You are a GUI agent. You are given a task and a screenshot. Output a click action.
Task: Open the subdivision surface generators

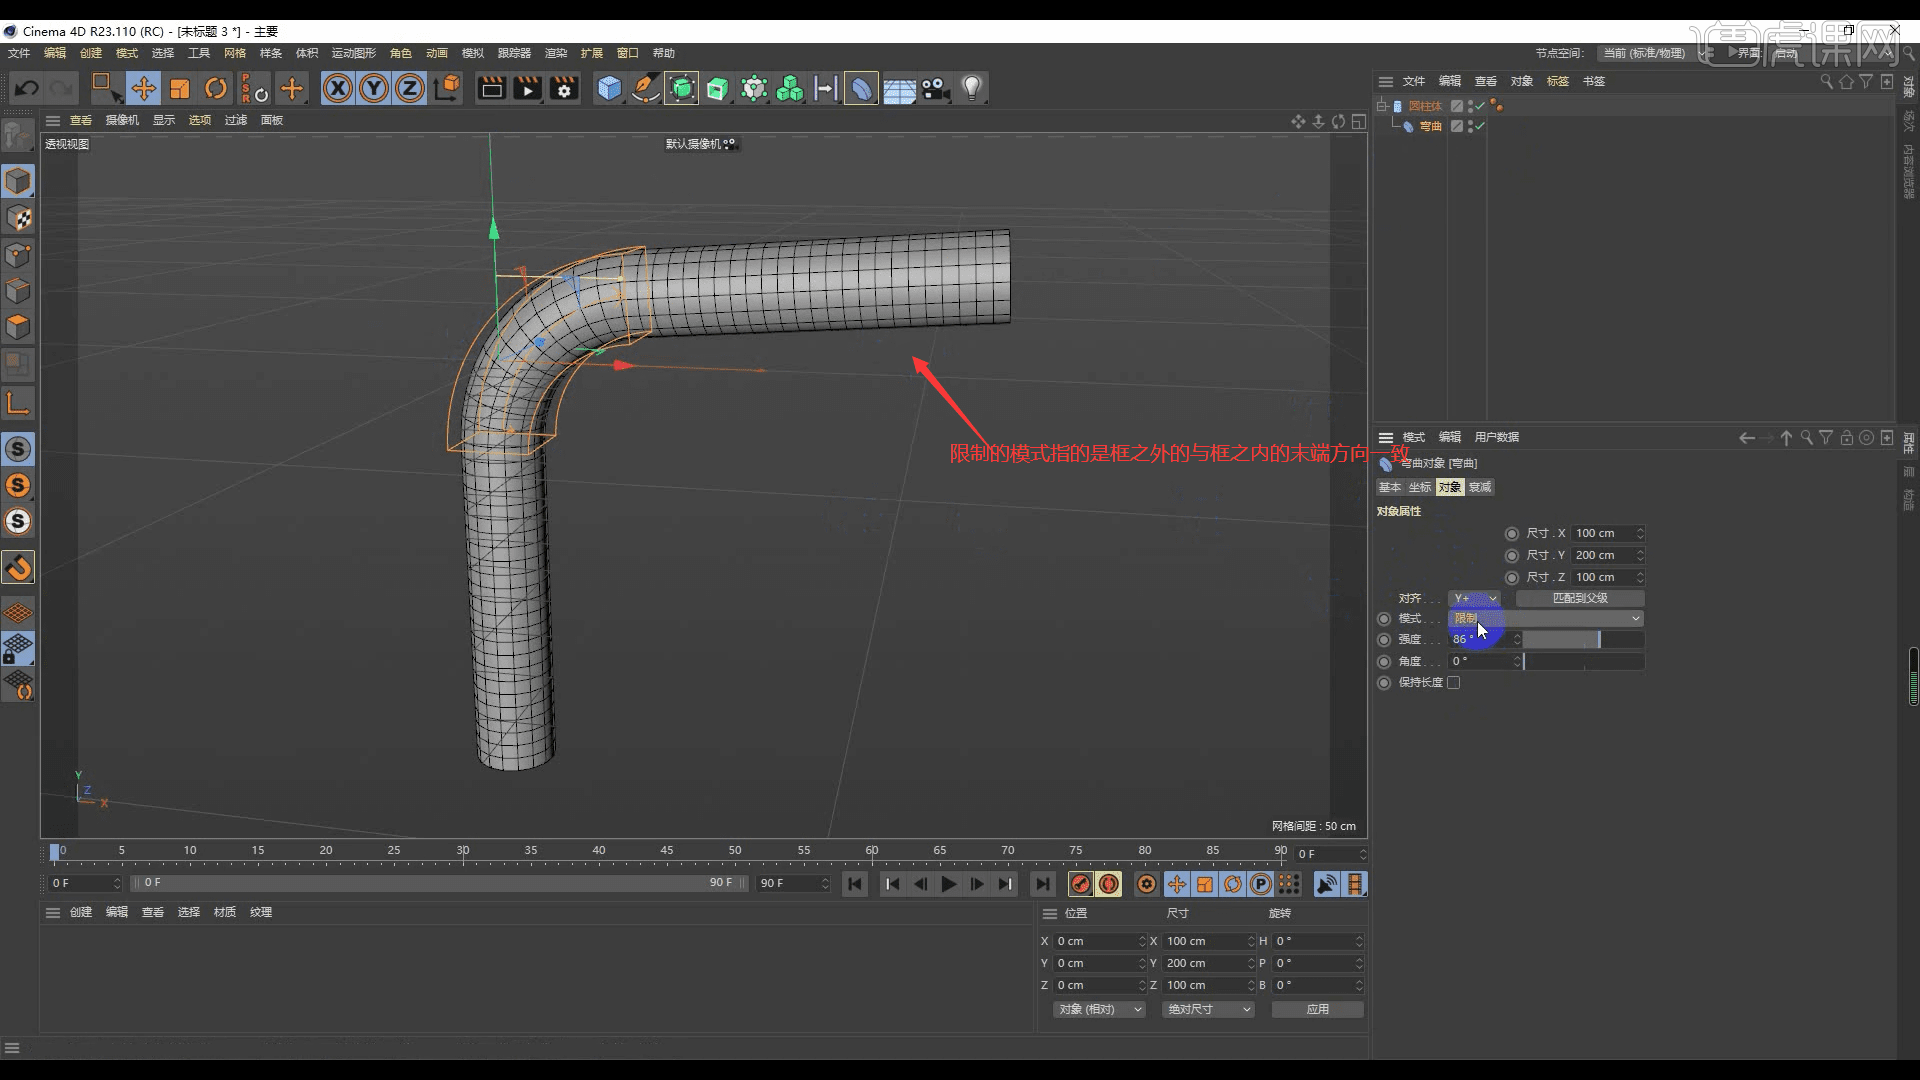(x=682, y=89)
